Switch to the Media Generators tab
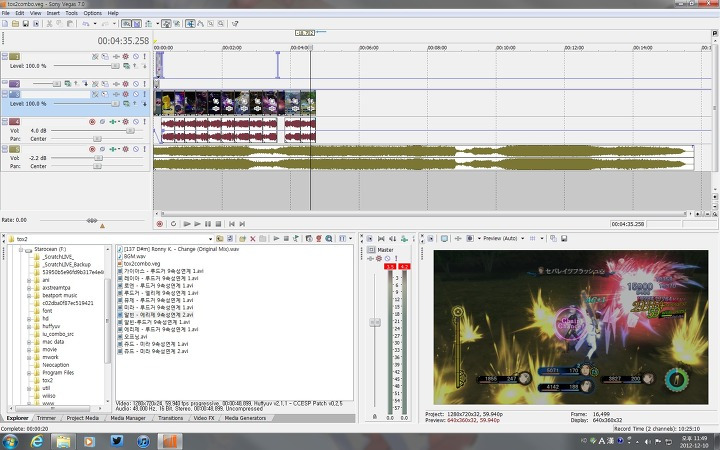 click(245, 418)
